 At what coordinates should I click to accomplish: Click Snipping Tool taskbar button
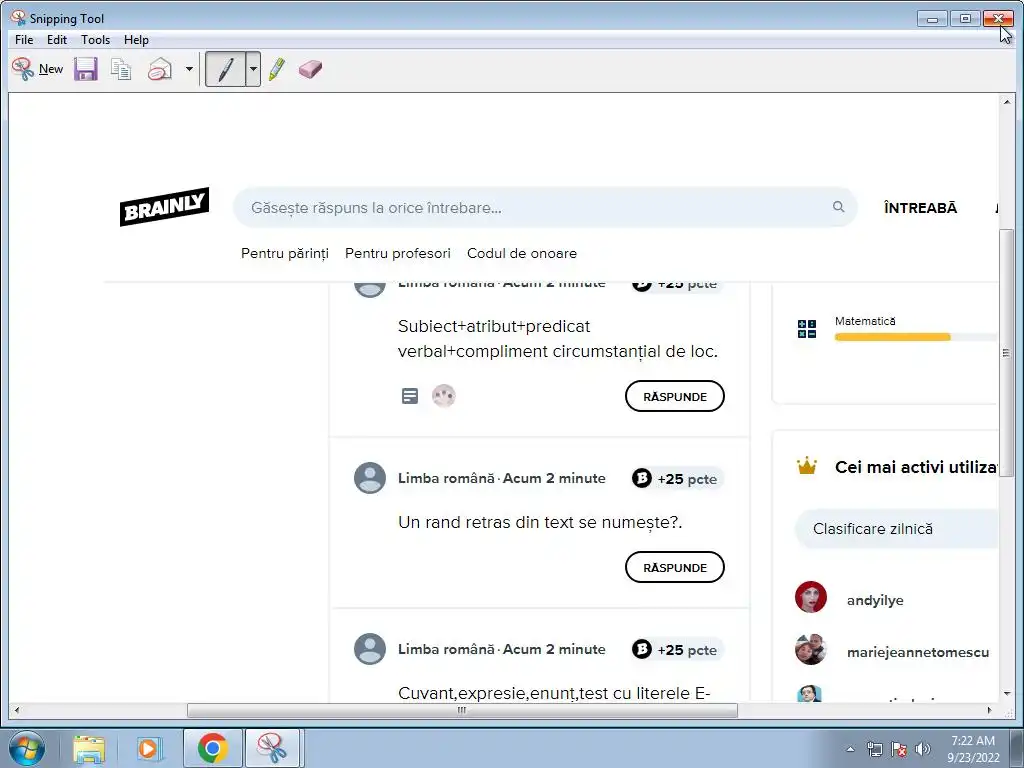click(x=272, y=748)
